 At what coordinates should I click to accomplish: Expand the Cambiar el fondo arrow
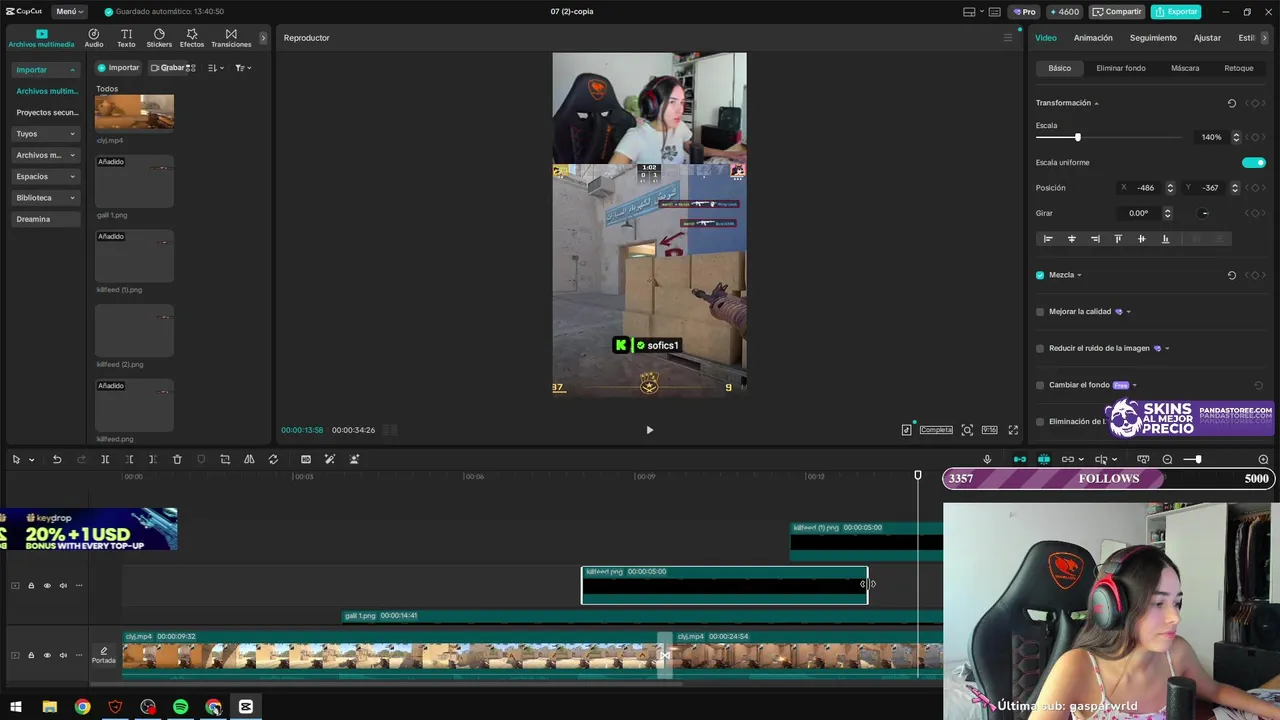1134,385
